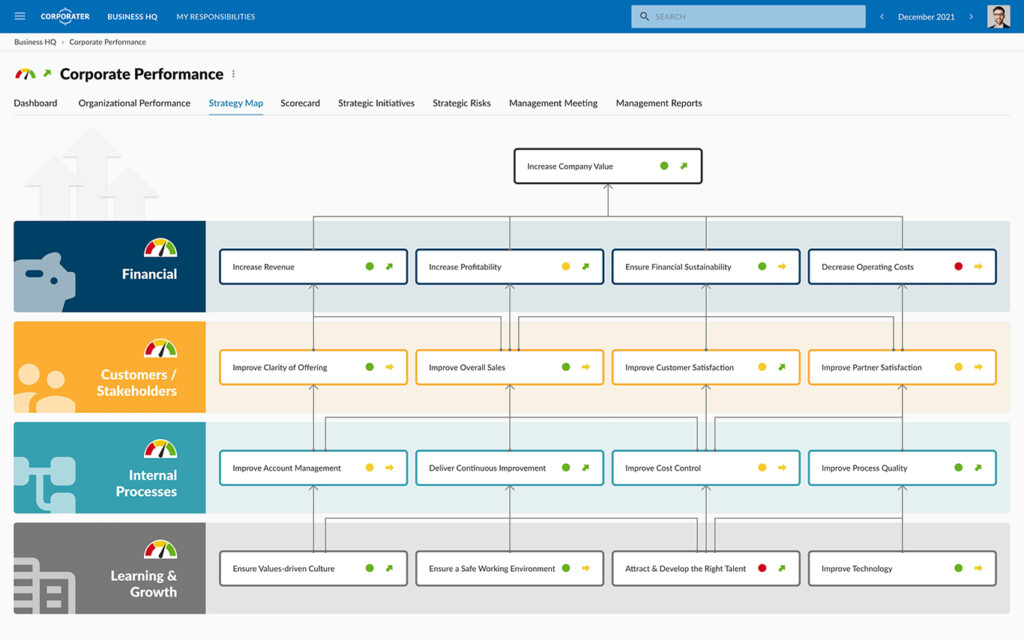The image size is (1024, 640).
Task: Select the Financial perspective gauge icon
Action: point(157,244)
